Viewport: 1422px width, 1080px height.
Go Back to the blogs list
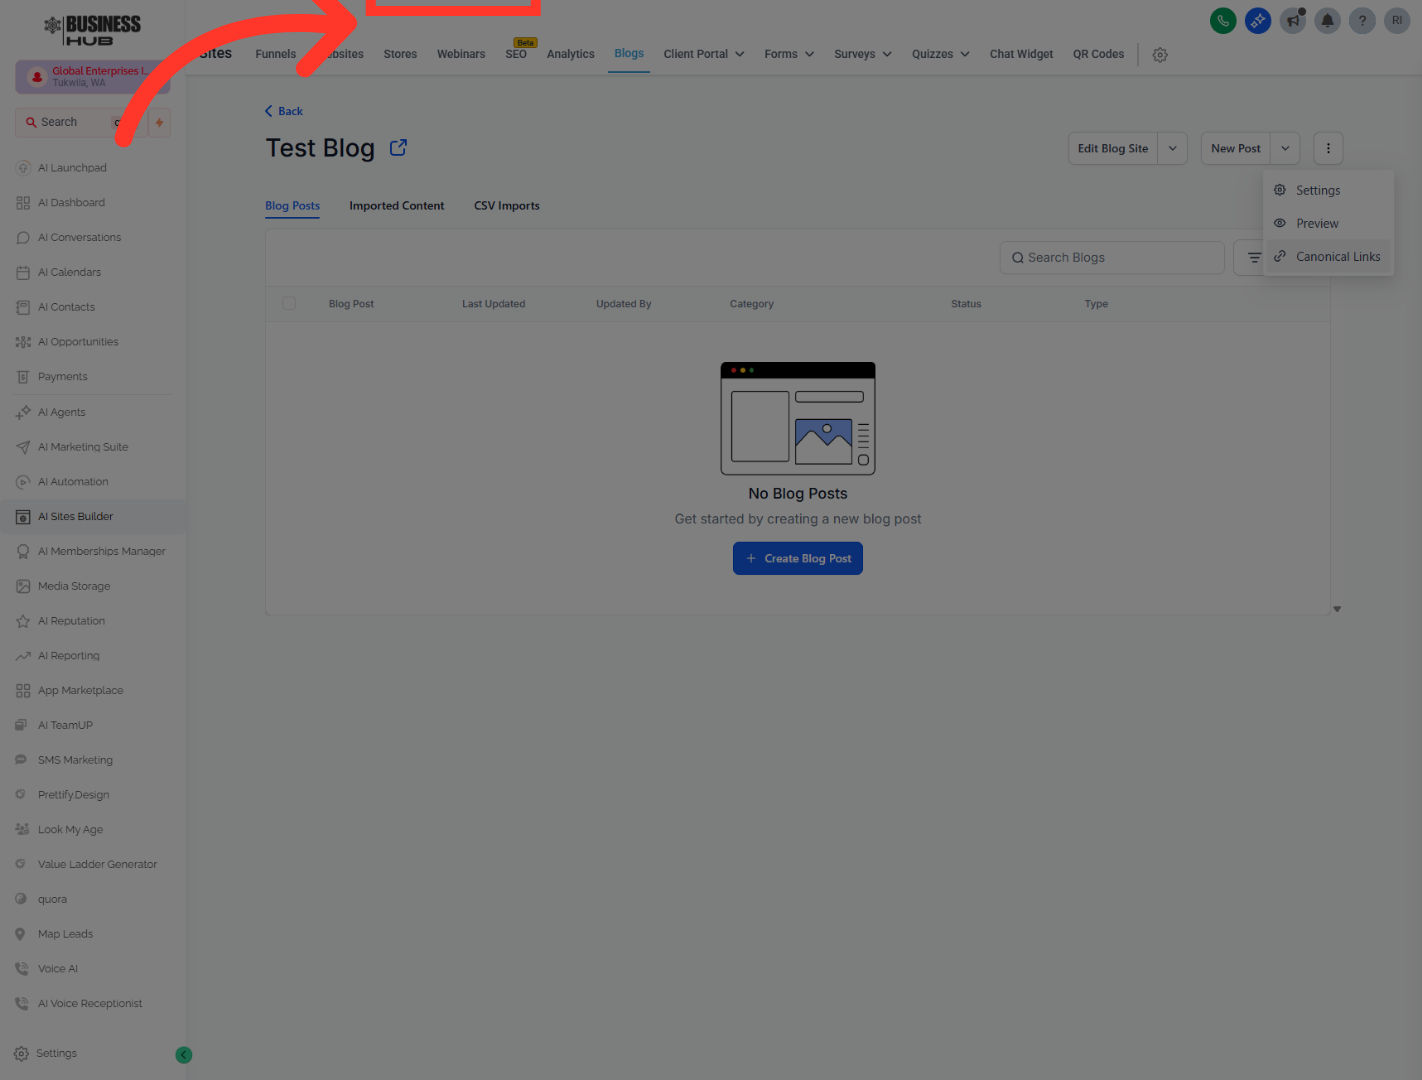coord(284,111)
